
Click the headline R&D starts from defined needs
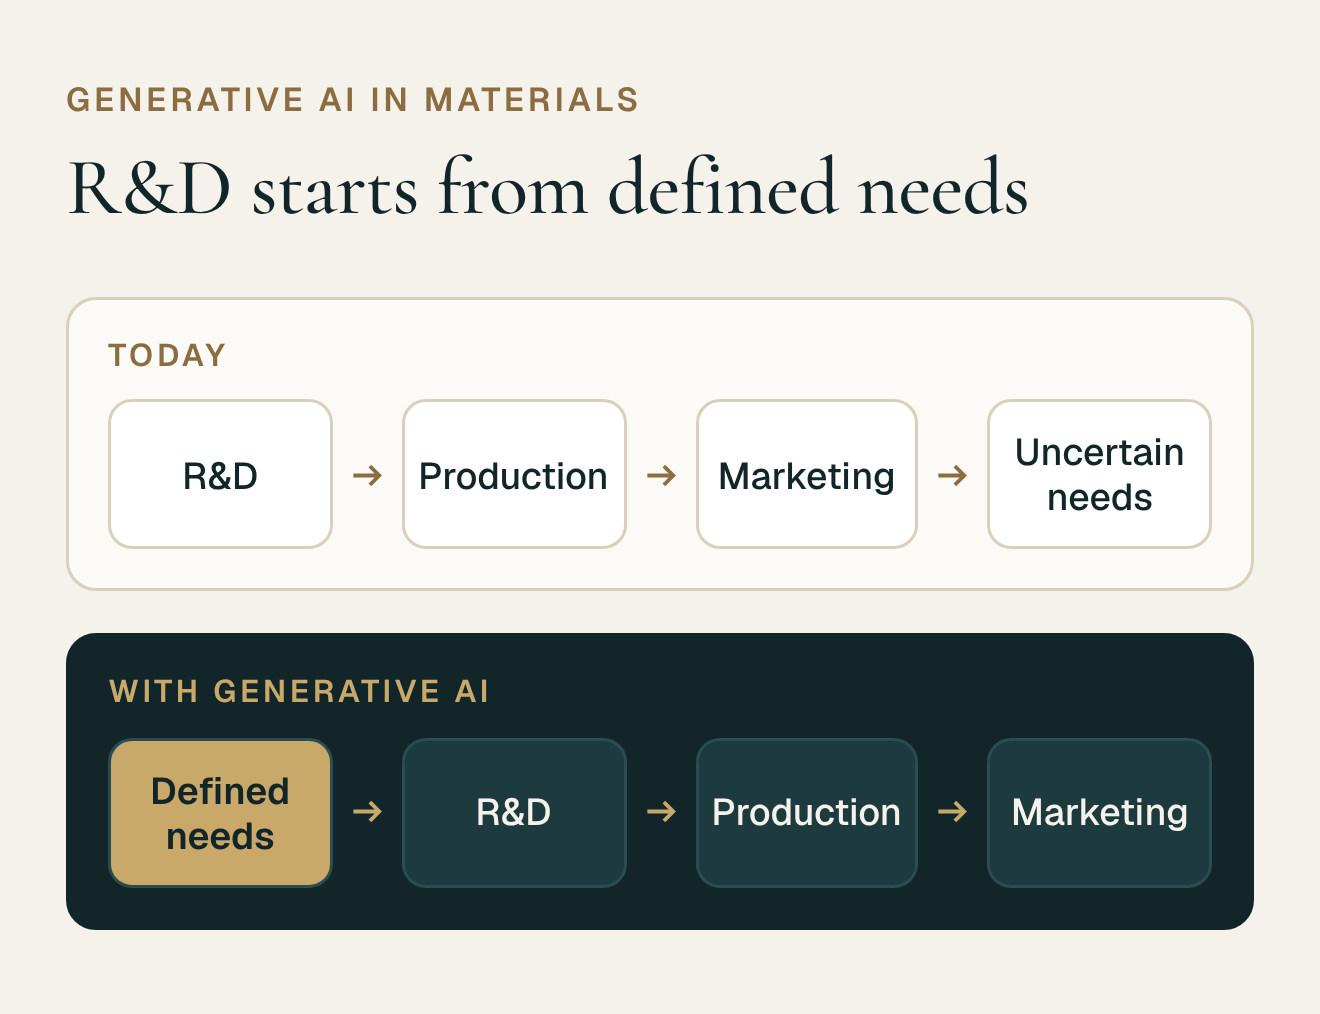(548, 187)
